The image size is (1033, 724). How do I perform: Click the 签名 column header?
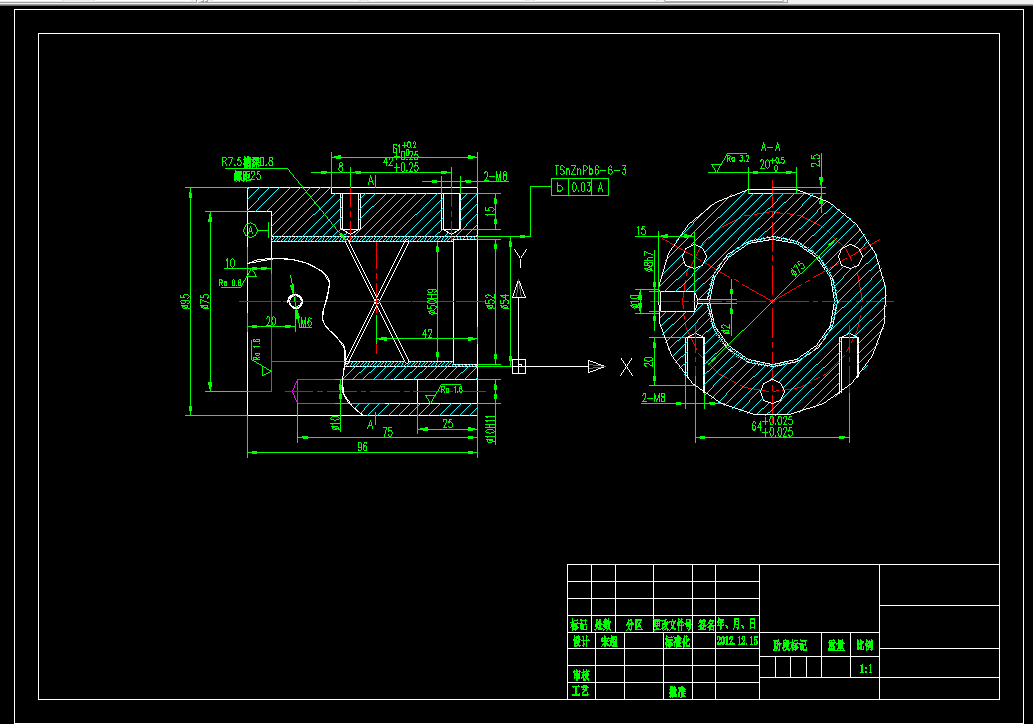pos(704,624)
